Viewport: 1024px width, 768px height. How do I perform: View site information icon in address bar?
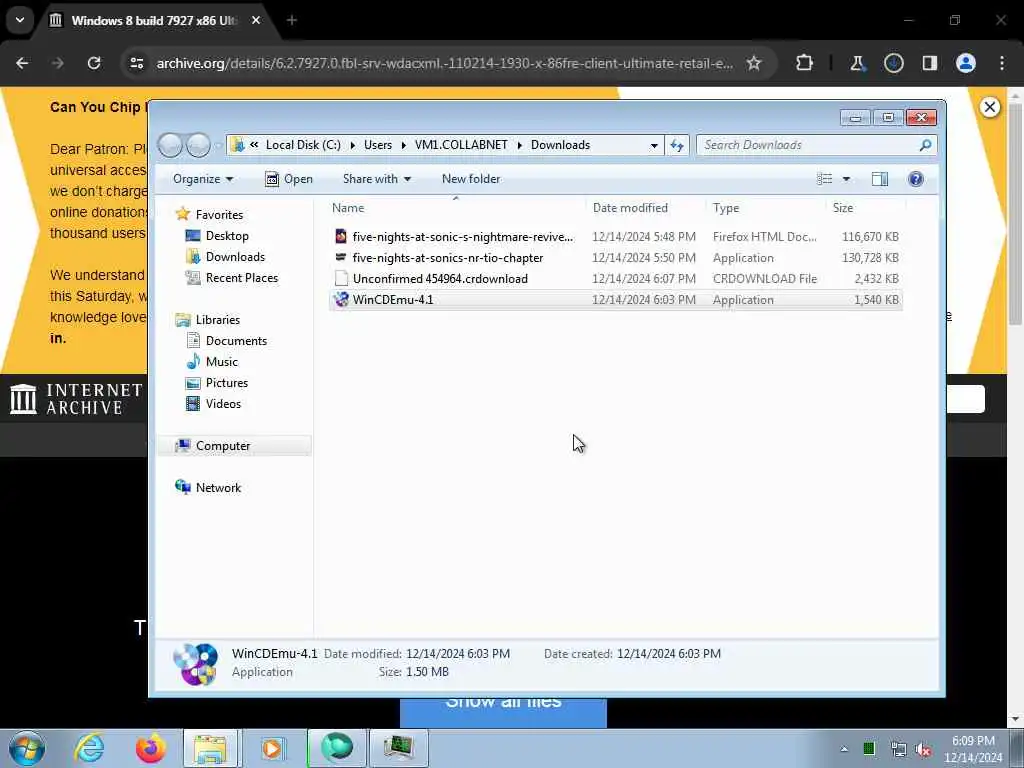click(136, 63)
